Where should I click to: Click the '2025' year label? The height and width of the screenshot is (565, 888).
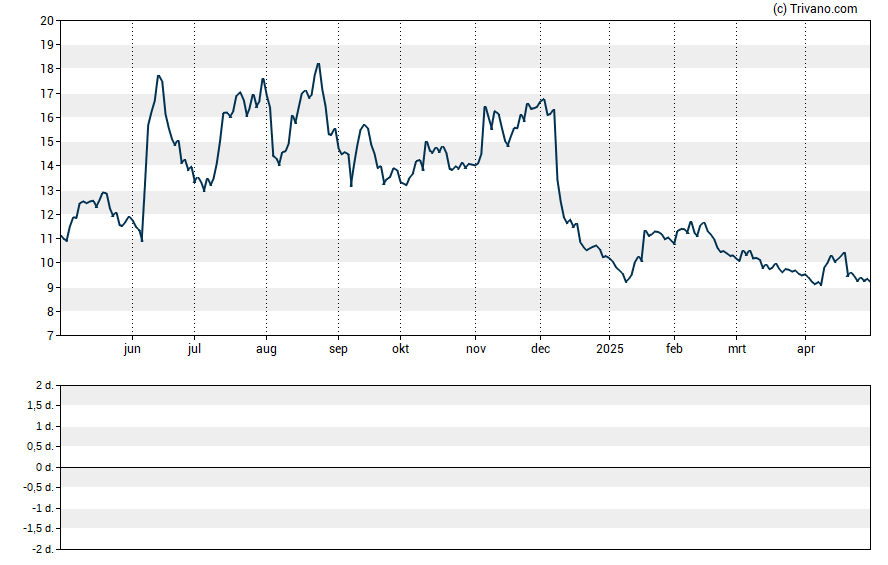tap(609, 349)
